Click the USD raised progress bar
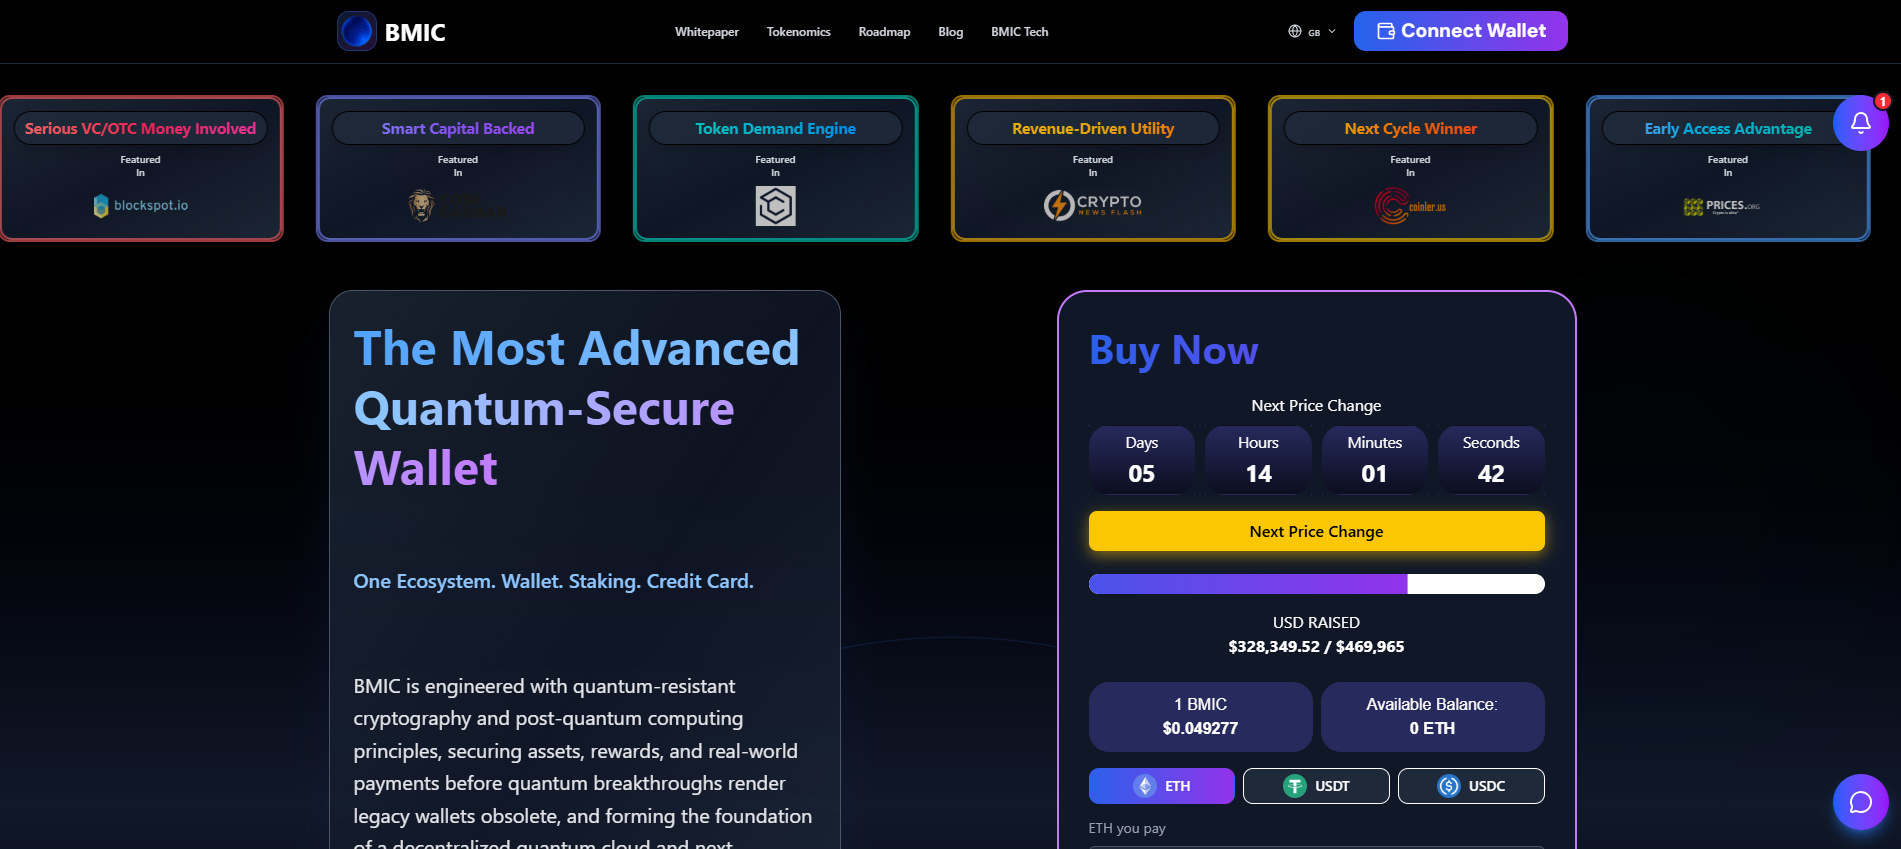 click(x=1316, y=584)
